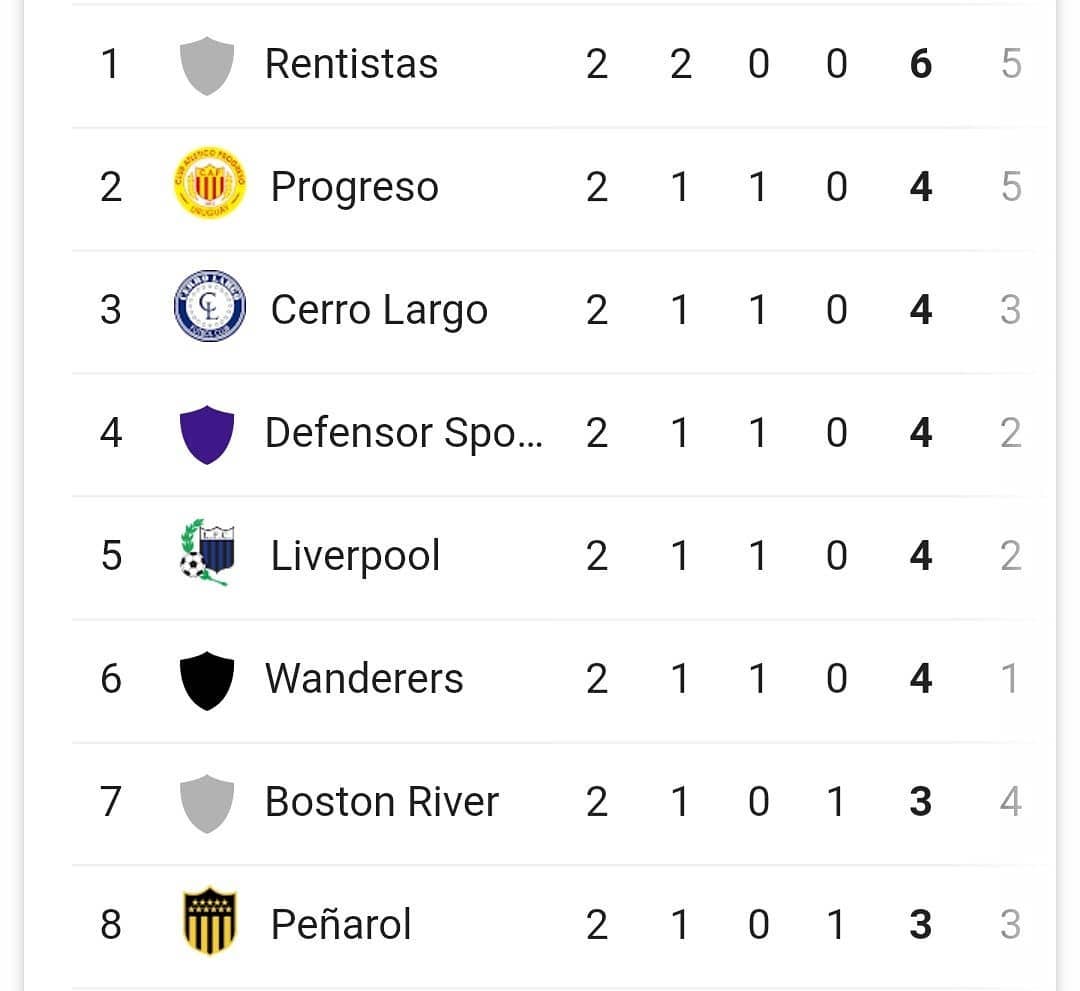Viewport: 1080px width, 991px height.
Task: Click the Cerro Largo blue round crest
Action: tap(209, 306)
